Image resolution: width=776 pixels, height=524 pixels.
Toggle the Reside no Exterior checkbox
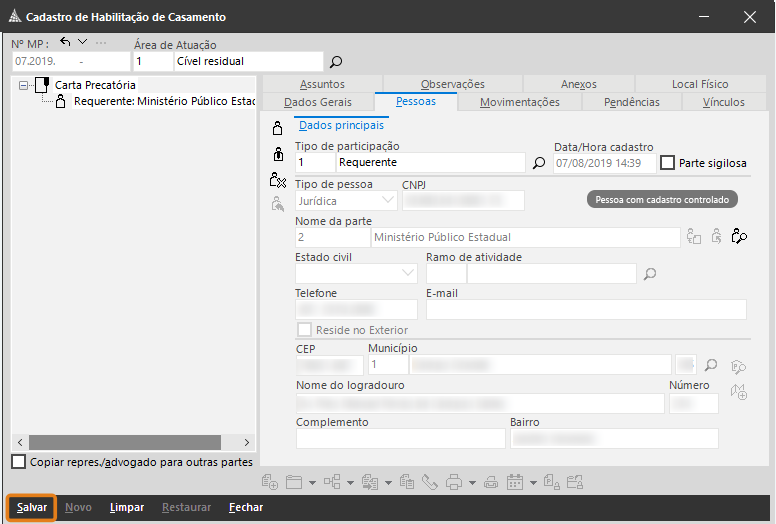(304, 330)
